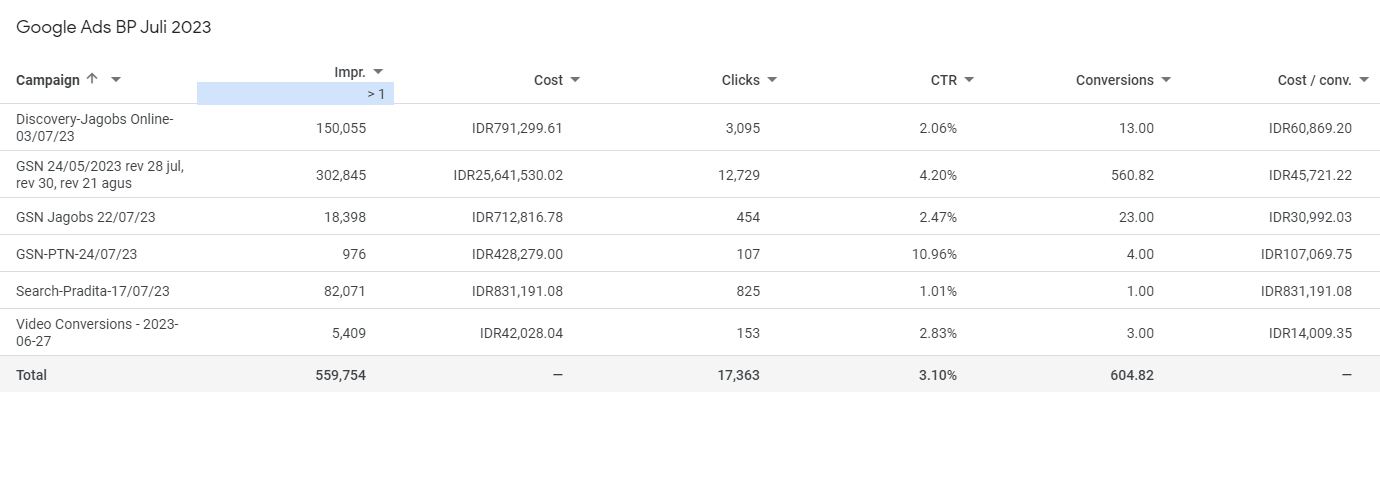Open the Impr. column dropdown arrow
1380x492 pixels.
(x=378, y=72)
